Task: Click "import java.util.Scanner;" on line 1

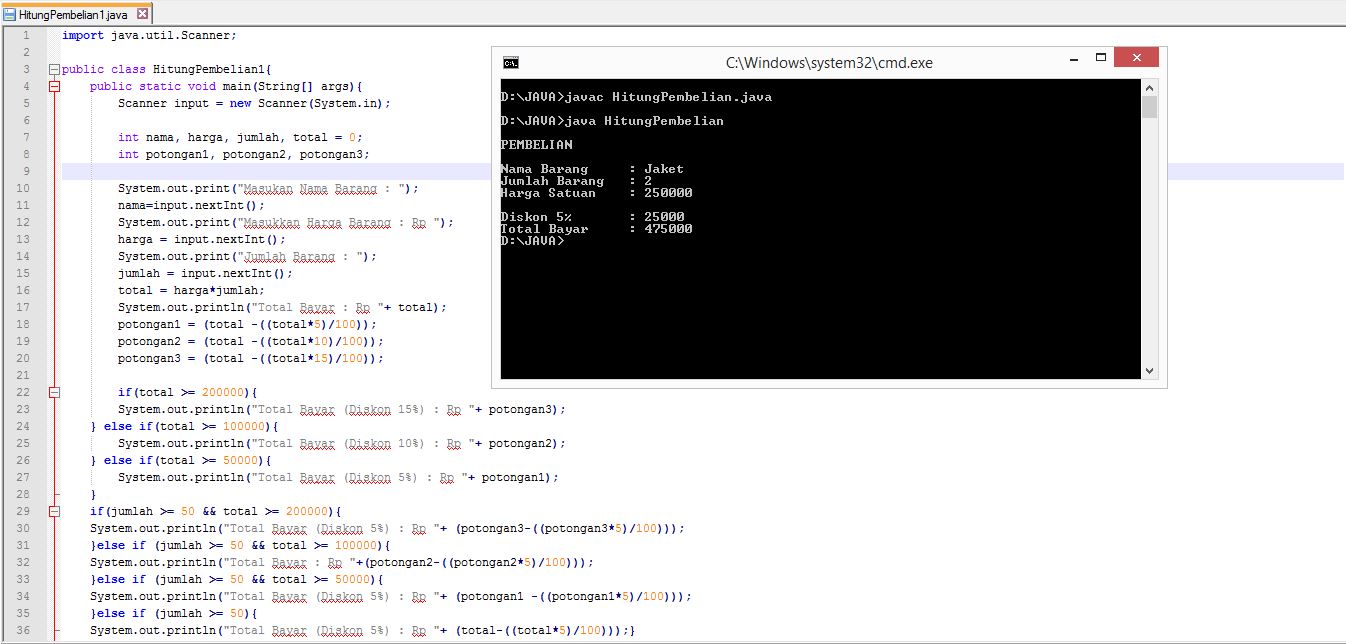Action: tap(149, 35)
